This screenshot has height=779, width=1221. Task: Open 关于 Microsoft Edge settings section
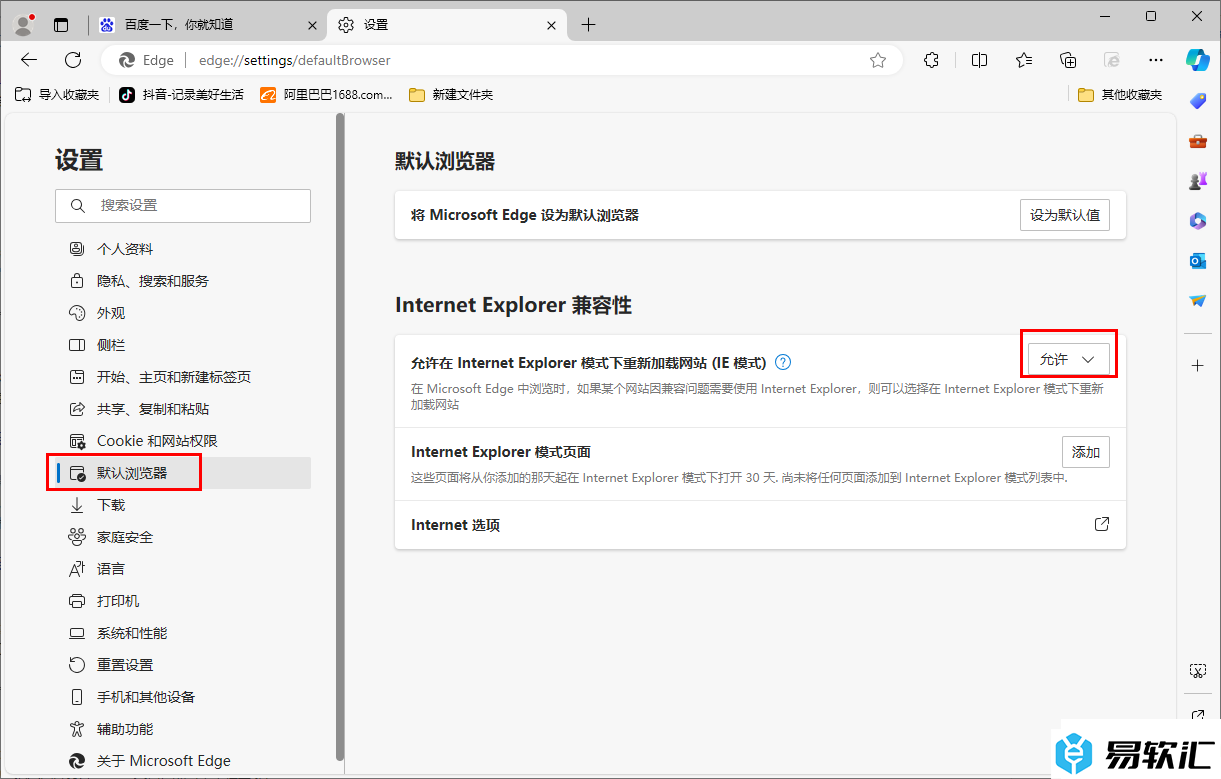(183, 761)
